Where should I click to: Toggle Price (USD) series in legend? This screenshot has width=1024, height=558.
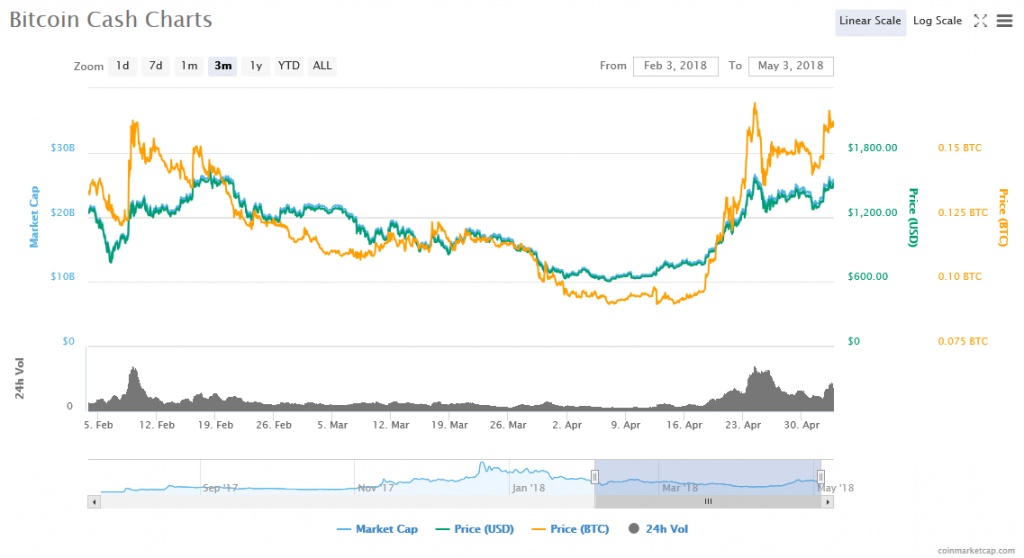pyautogui.click(x=475, y=529)
